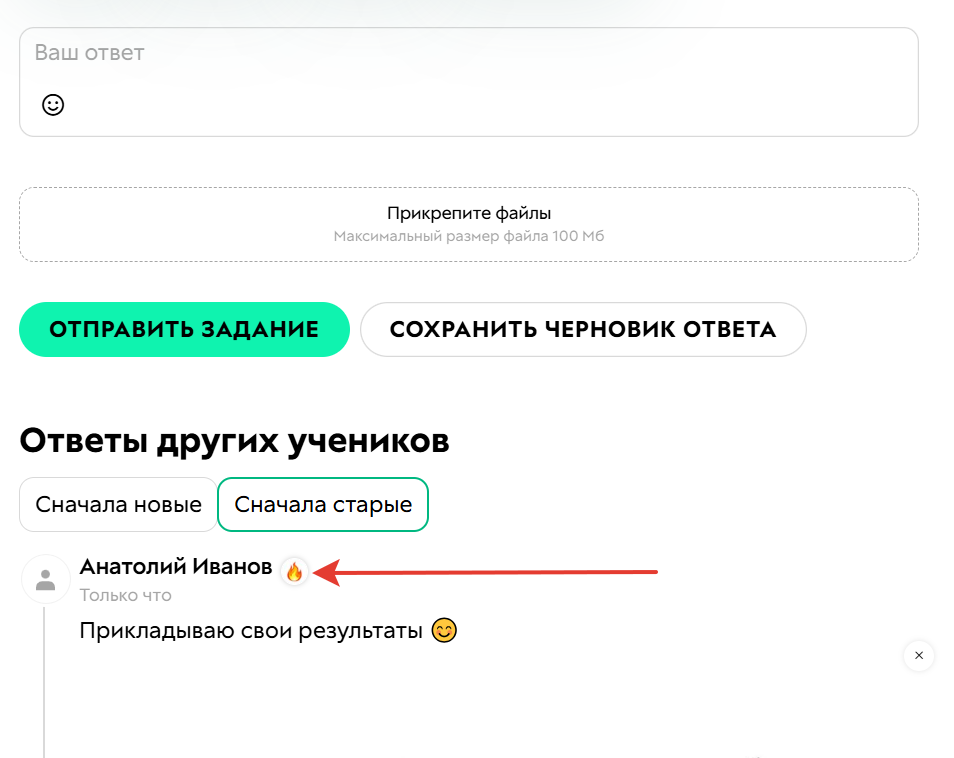Select the Сначала старые sorting option

coord(322,504)
